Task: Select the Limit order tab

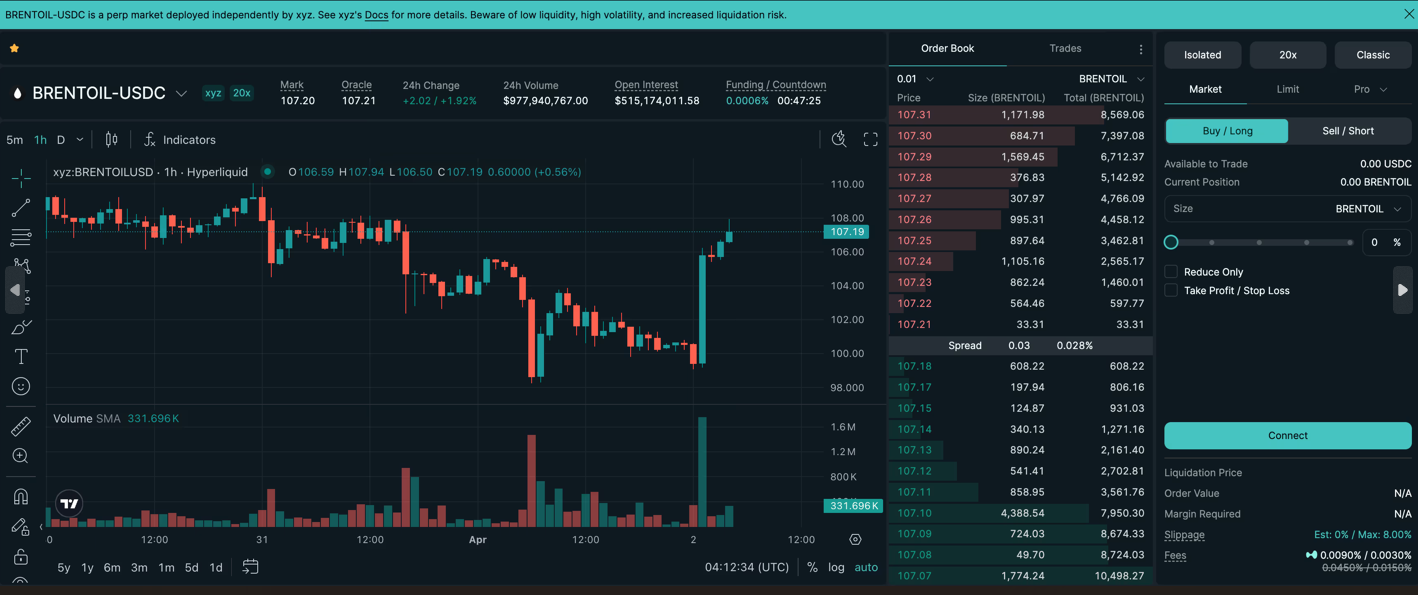Action: coord(1288,89)
